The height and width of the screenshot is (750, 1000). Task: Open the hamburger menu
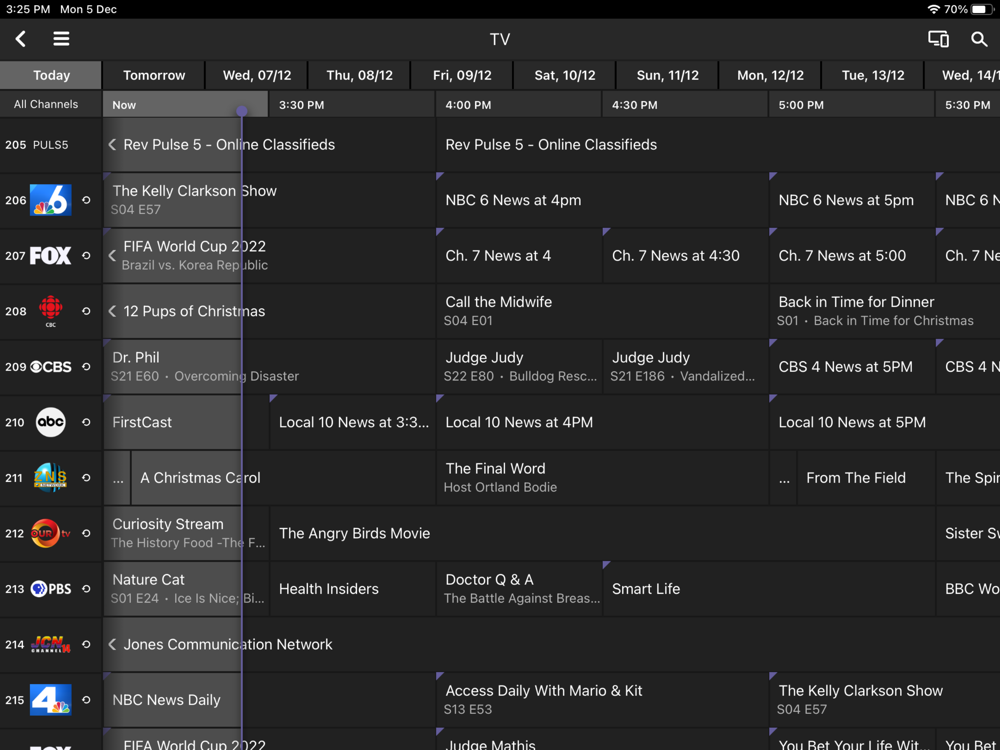click(61, 39)
